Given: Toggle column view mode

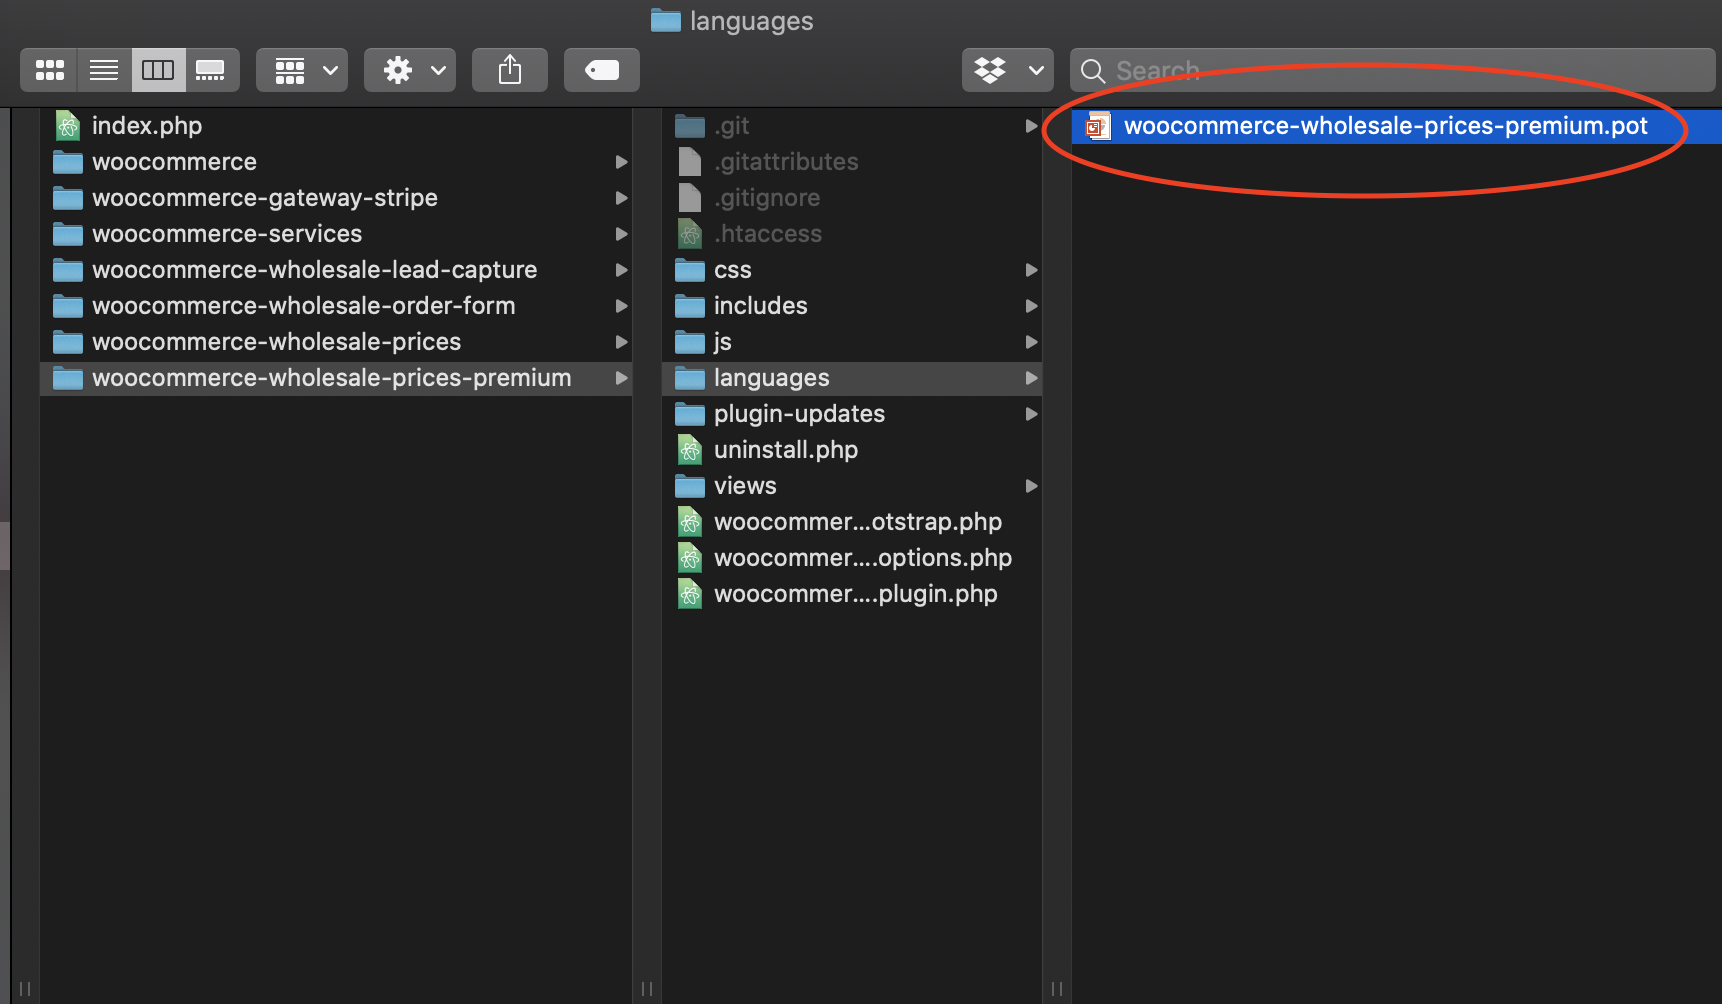Looking at the screenshot, I should [x=157, y=70].
